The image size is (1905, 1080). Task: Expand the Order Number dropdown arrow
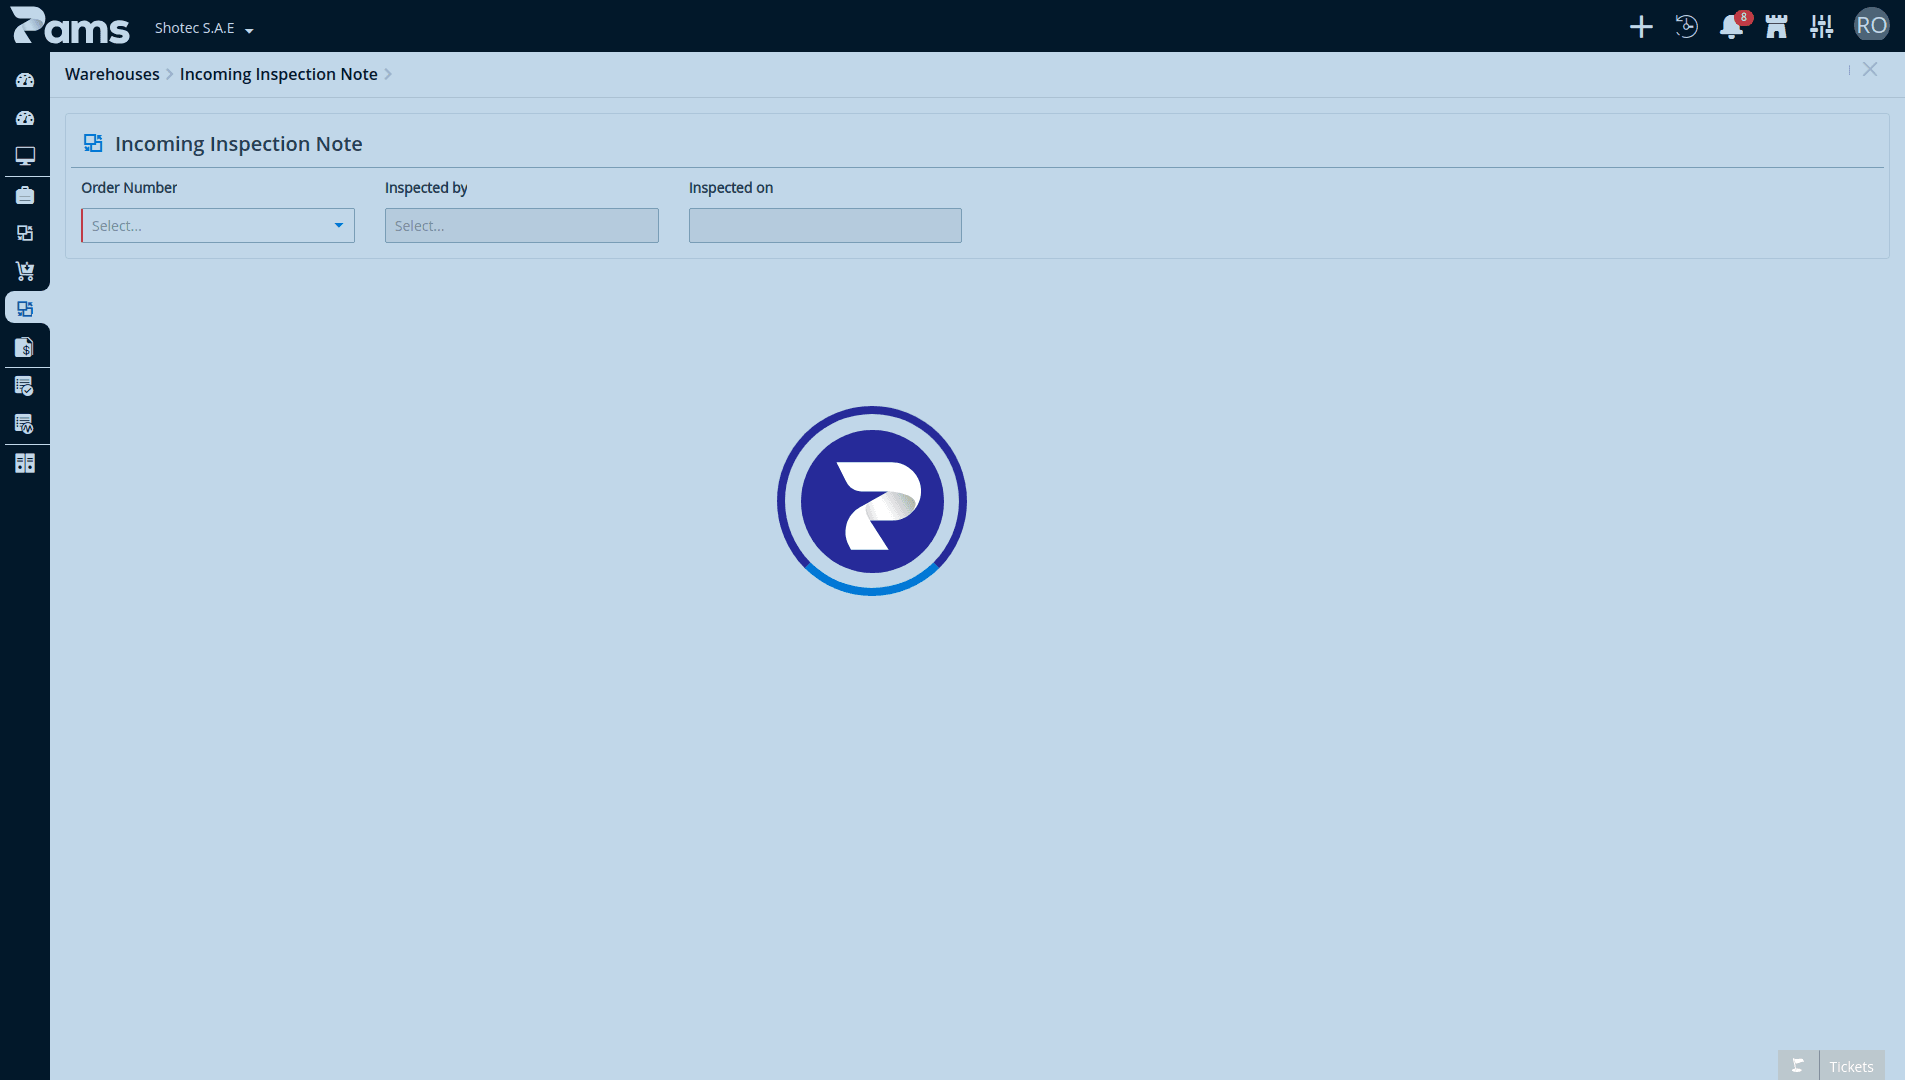pos(339,225)
